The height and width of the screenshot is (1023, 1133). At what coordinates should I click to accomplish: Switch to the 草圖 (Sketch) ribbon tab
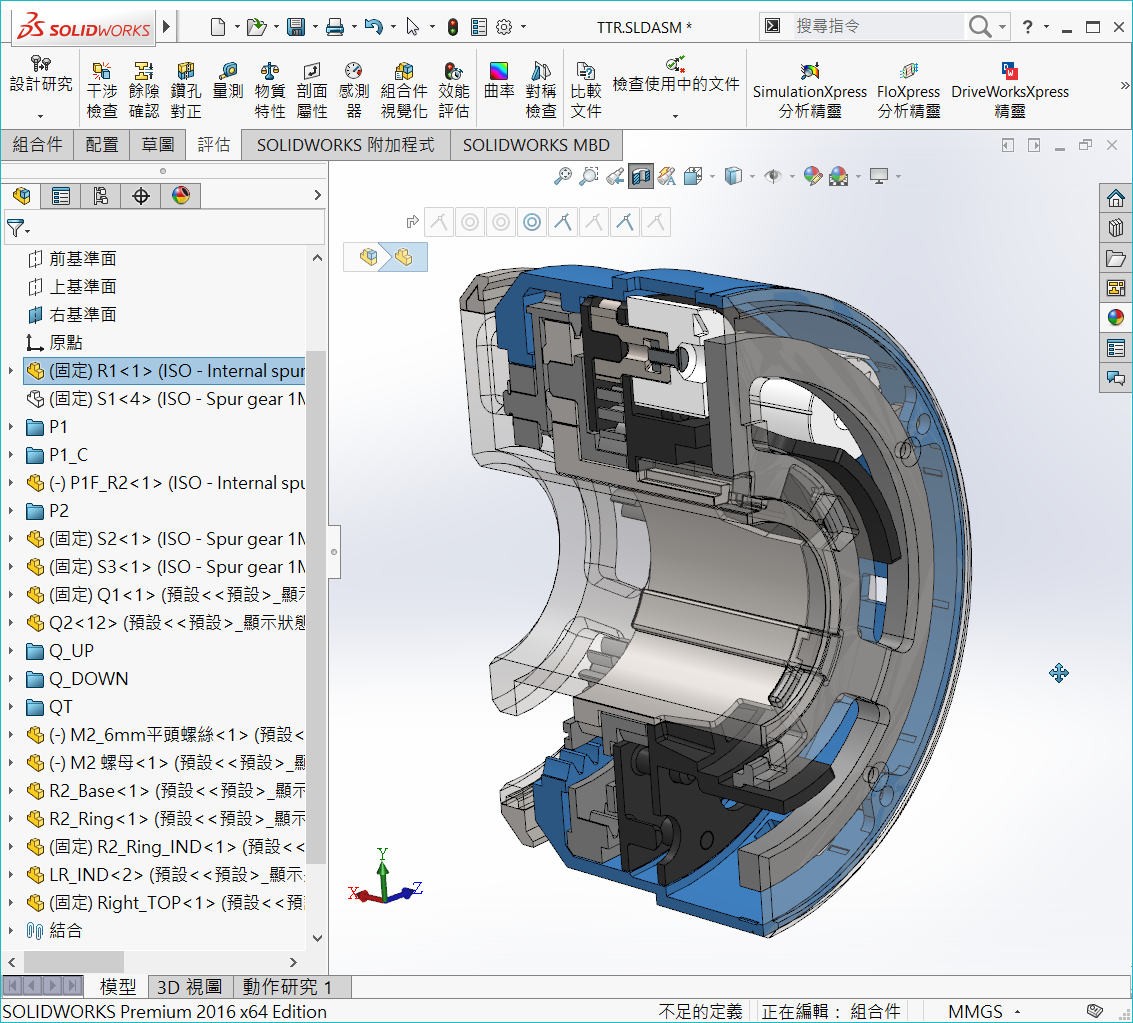tap(158, 145)
